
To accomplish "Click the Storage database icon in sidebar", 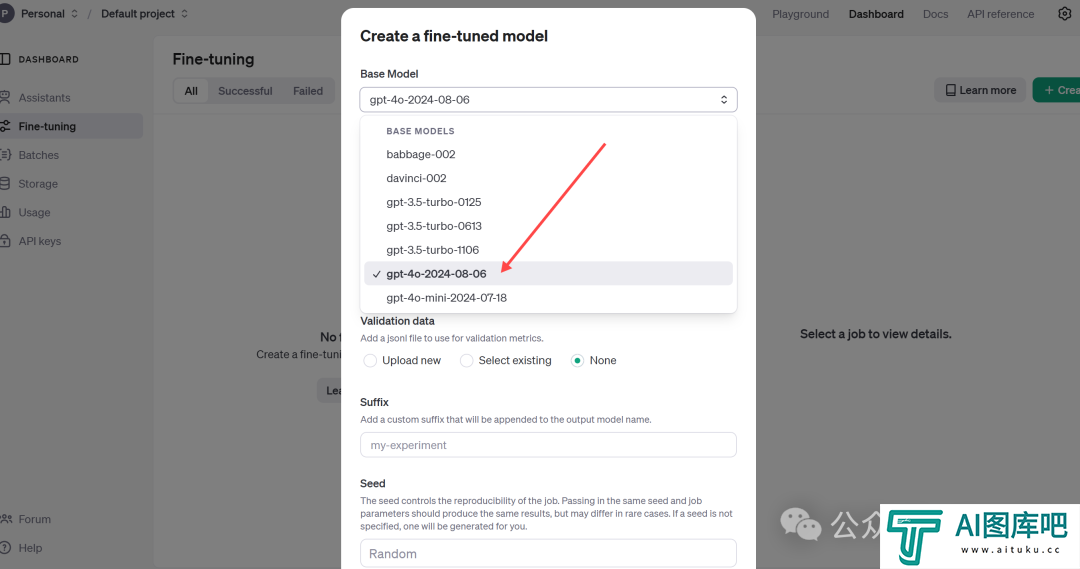I will point(5,183).
